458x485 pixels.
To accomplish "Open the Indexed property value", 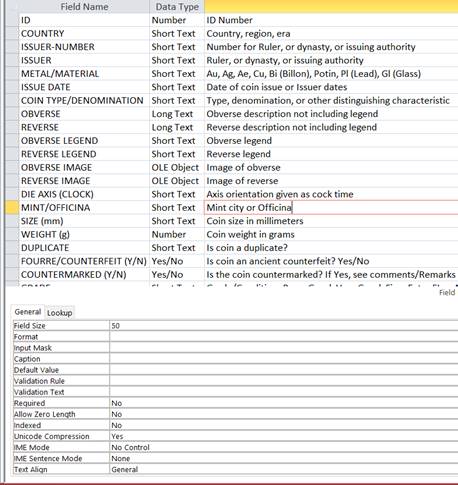I will tap(283, 425).
